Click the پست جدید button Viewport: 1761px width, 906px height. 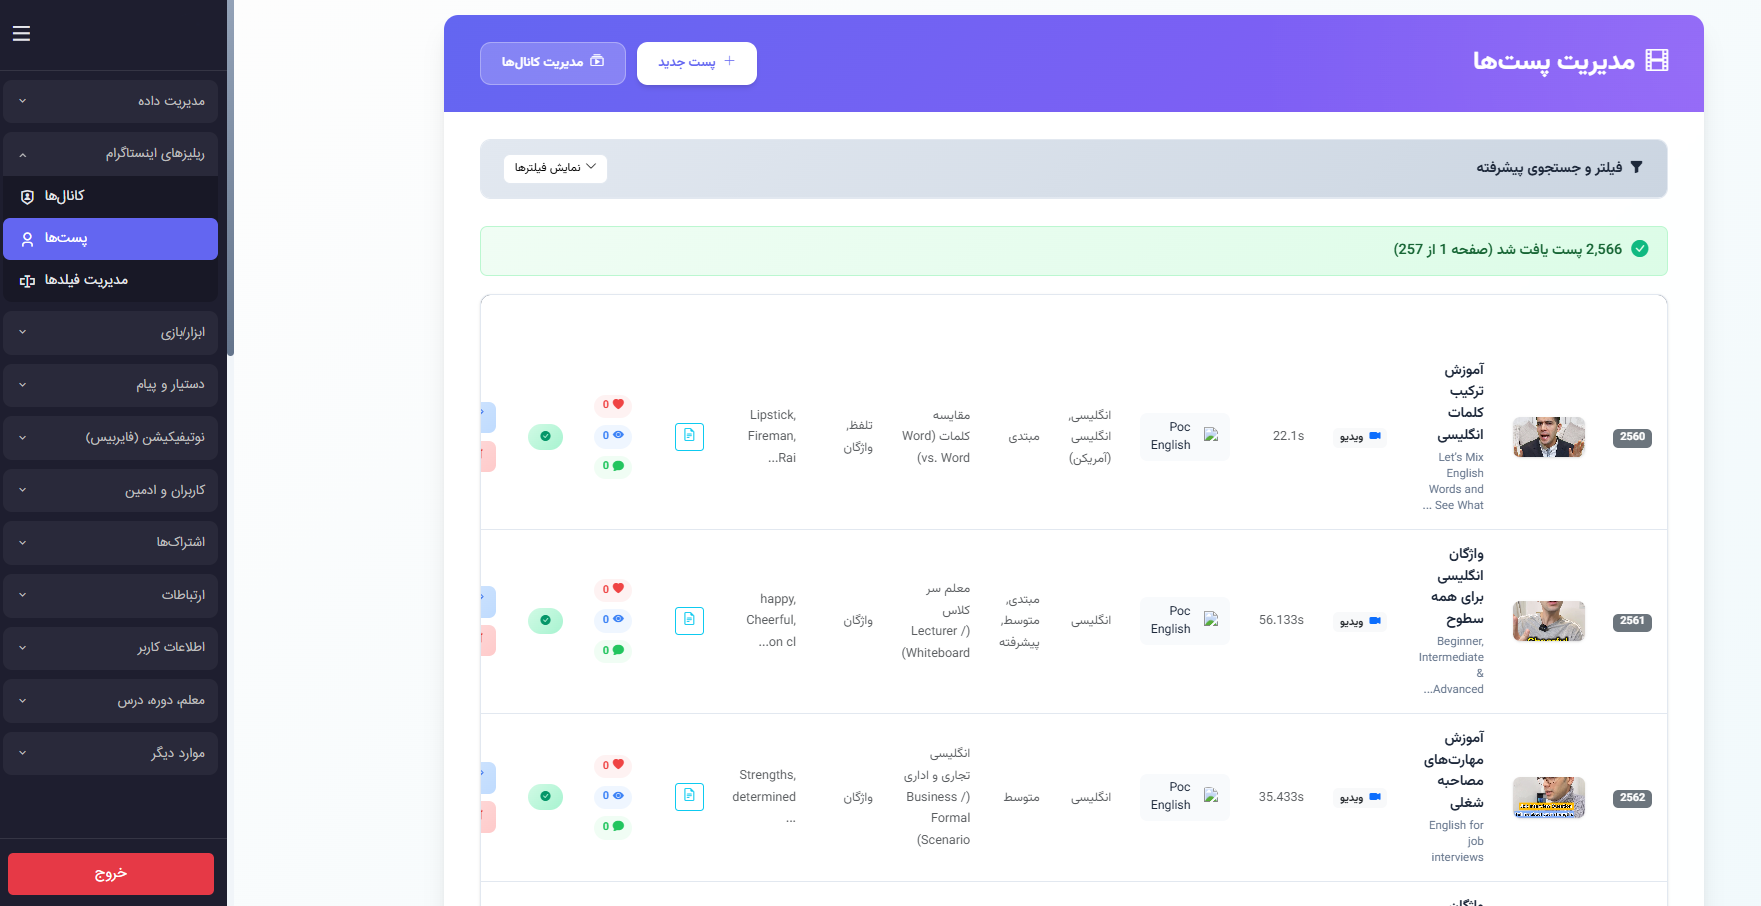pyautogui.click(x=696, y=63)
